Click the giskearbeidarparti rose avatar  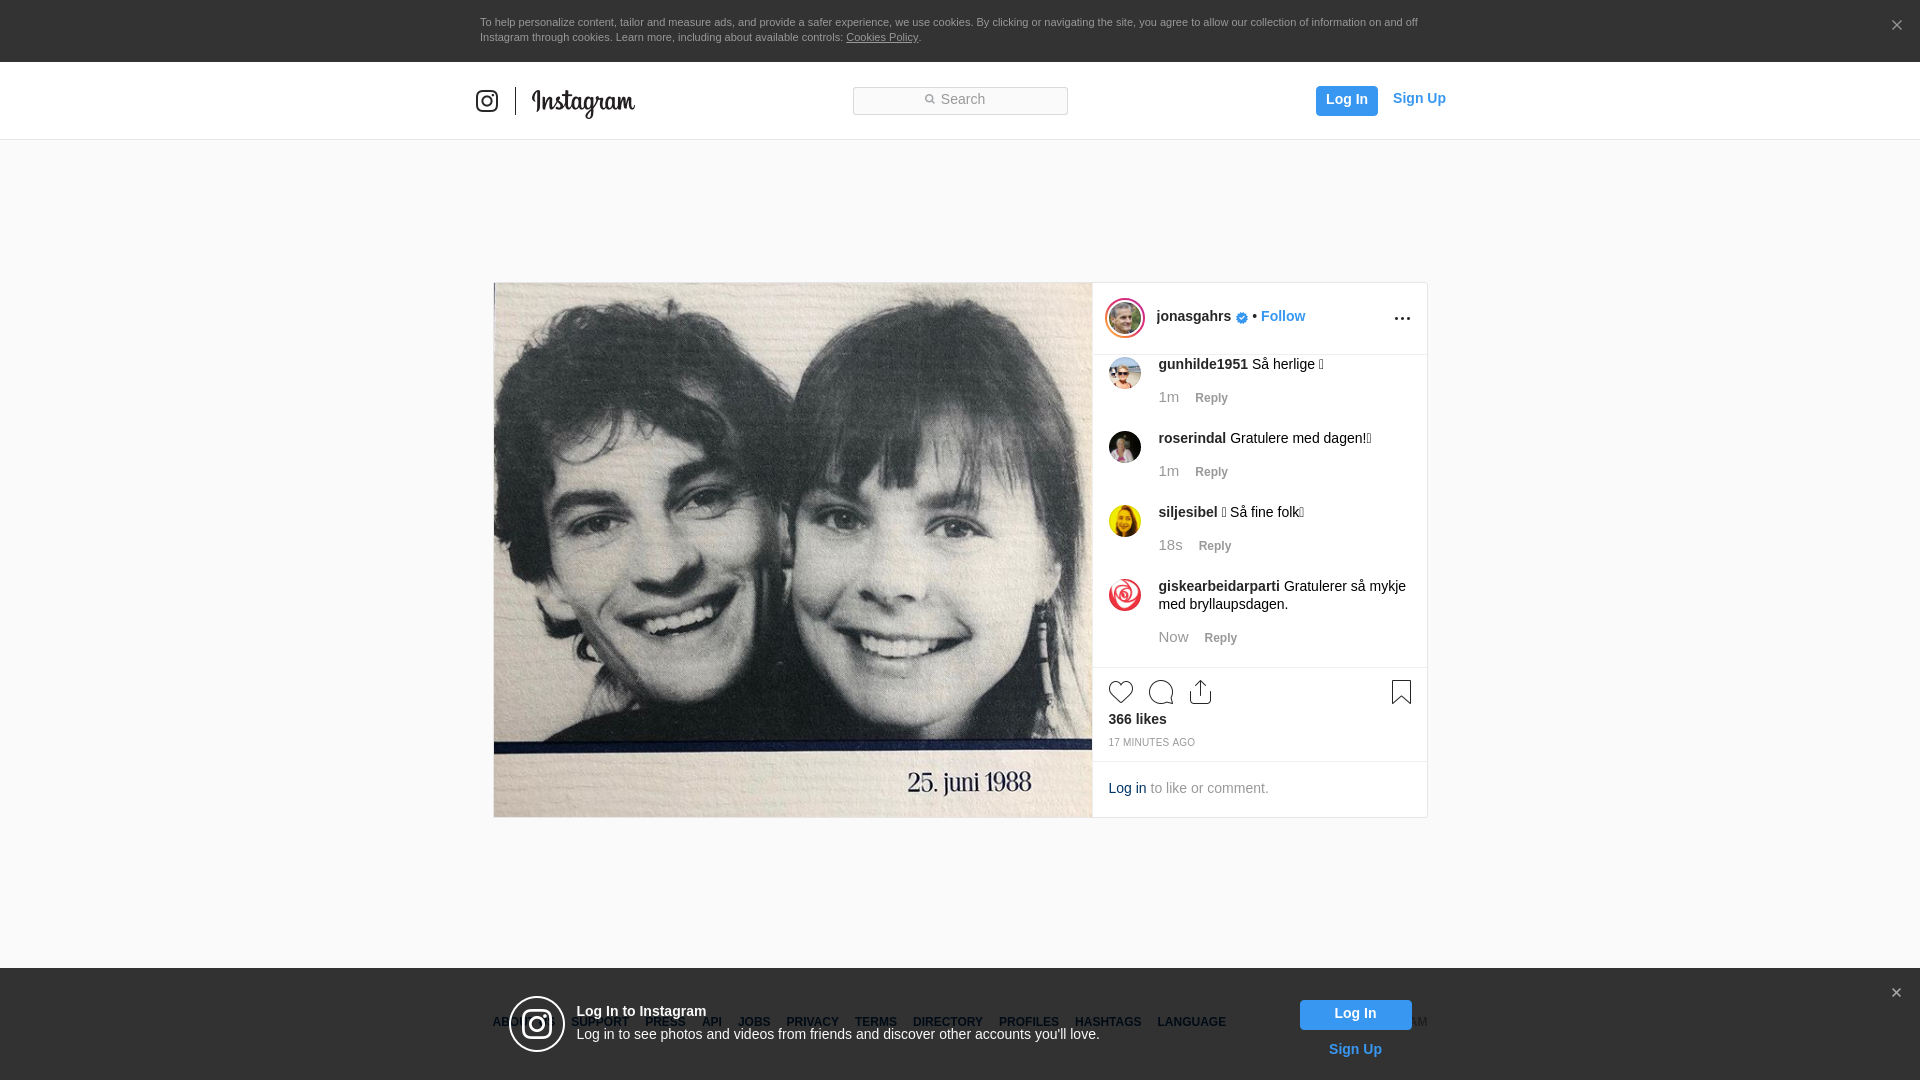point(1124,595)
